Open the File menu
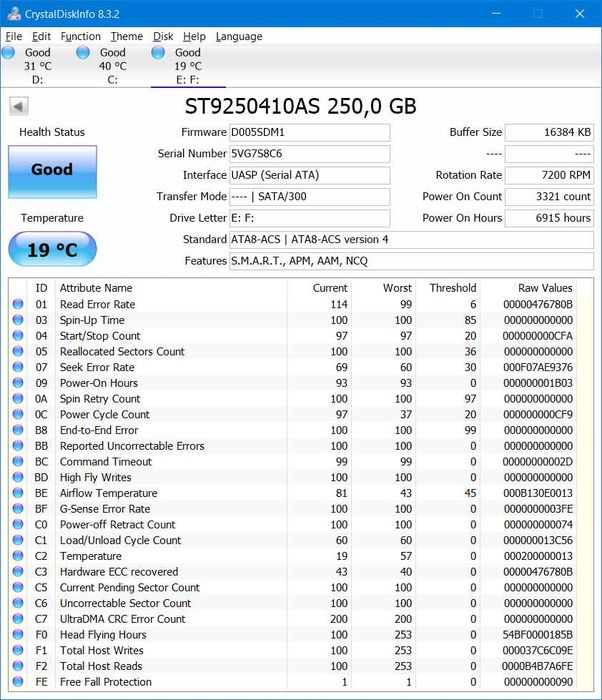Viewport: 602px width, 700px height. point(13,36)
